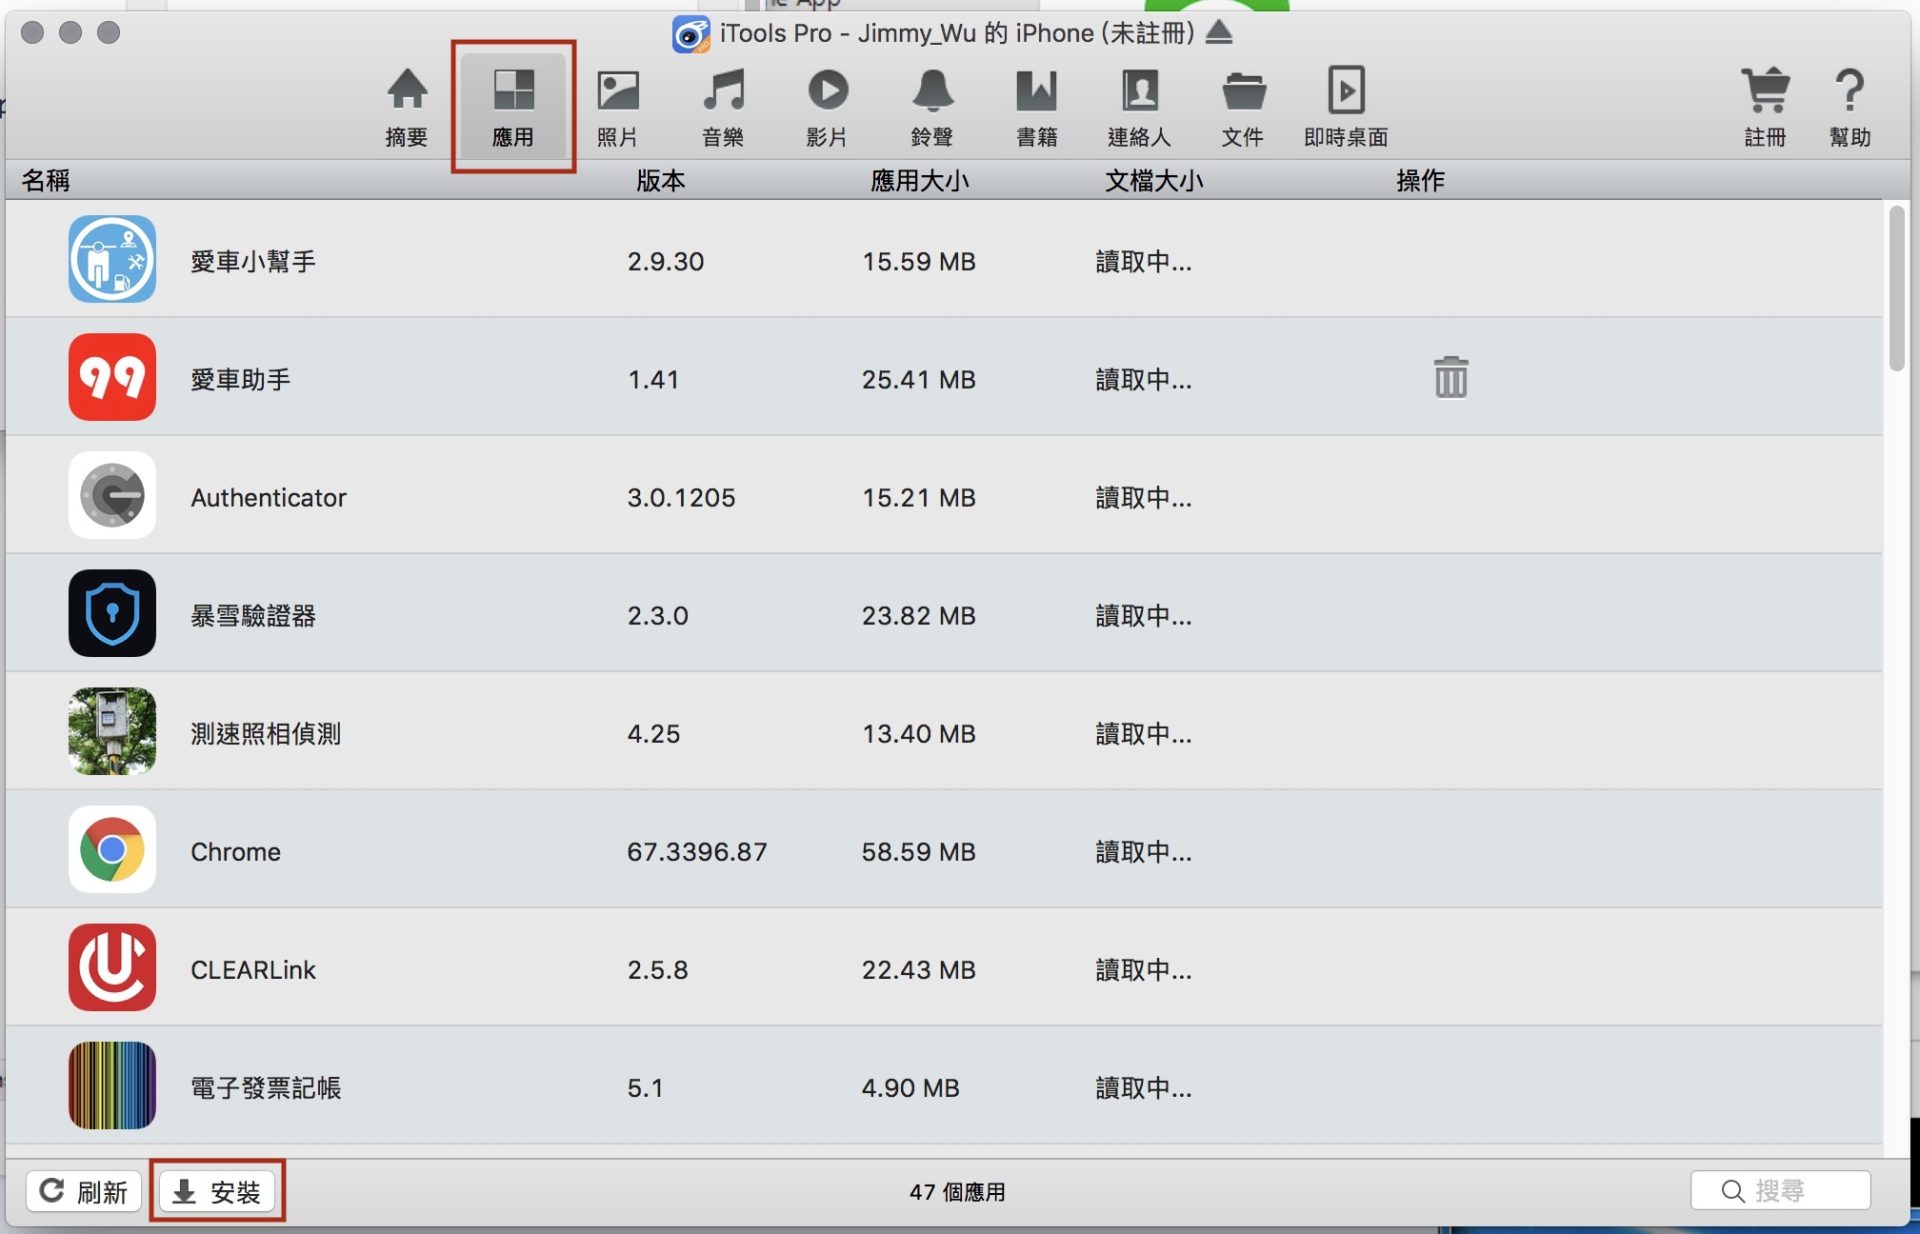
Task: Sort by the 應用大小 column header
Action: tap(919, 180)
